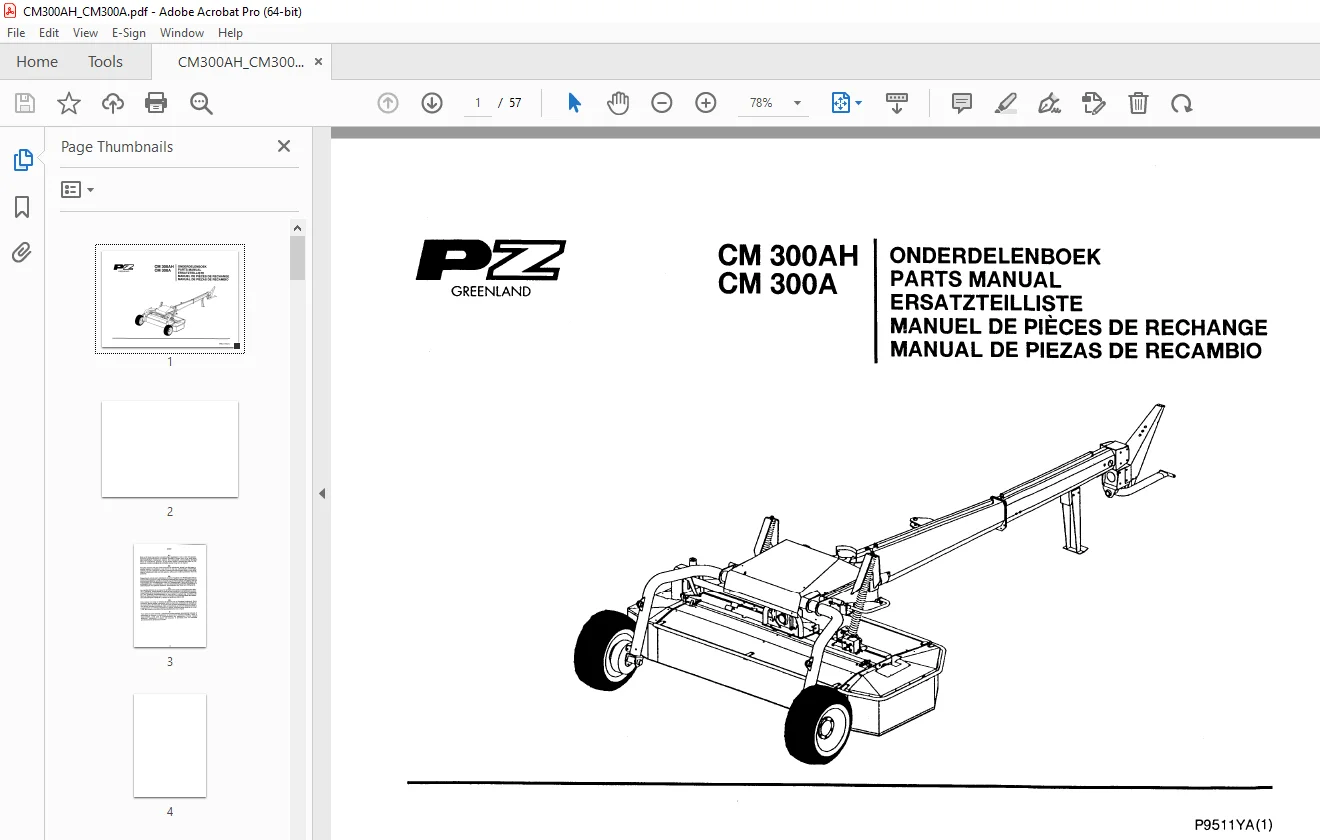The image size is (1320, 840).
Task: Click the P9511YA(1) document code
Action: point(1233,825)
